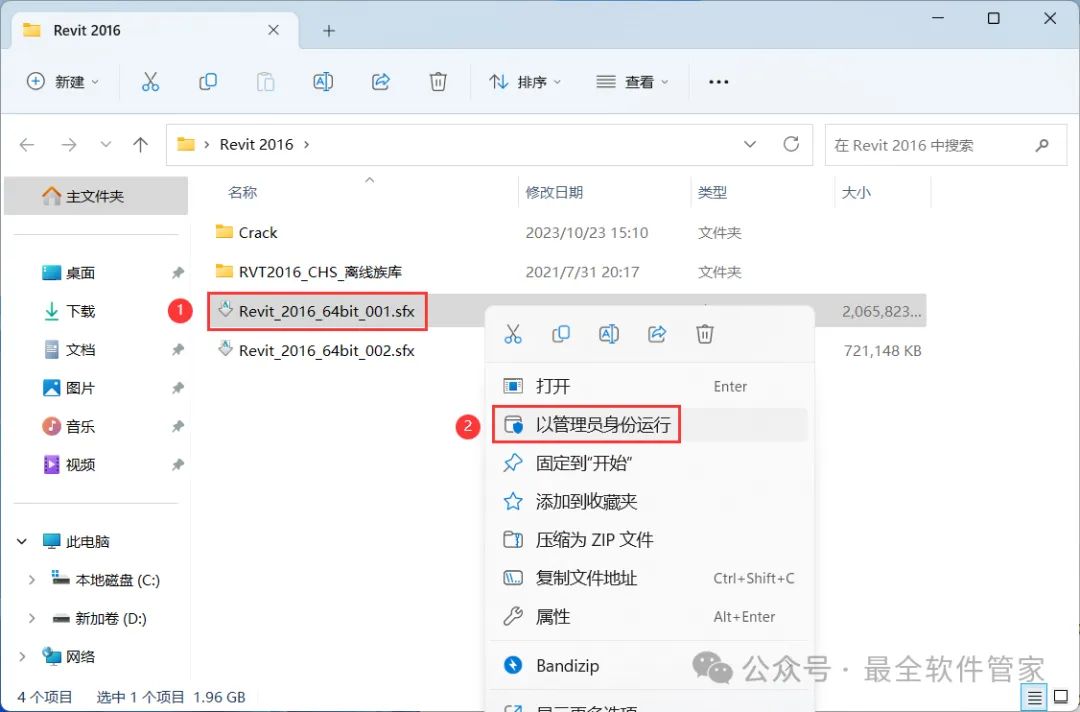This screenshot has height=712, width=1080.
Task: Choose 打开 from the context menu
Action: (649, 386)
